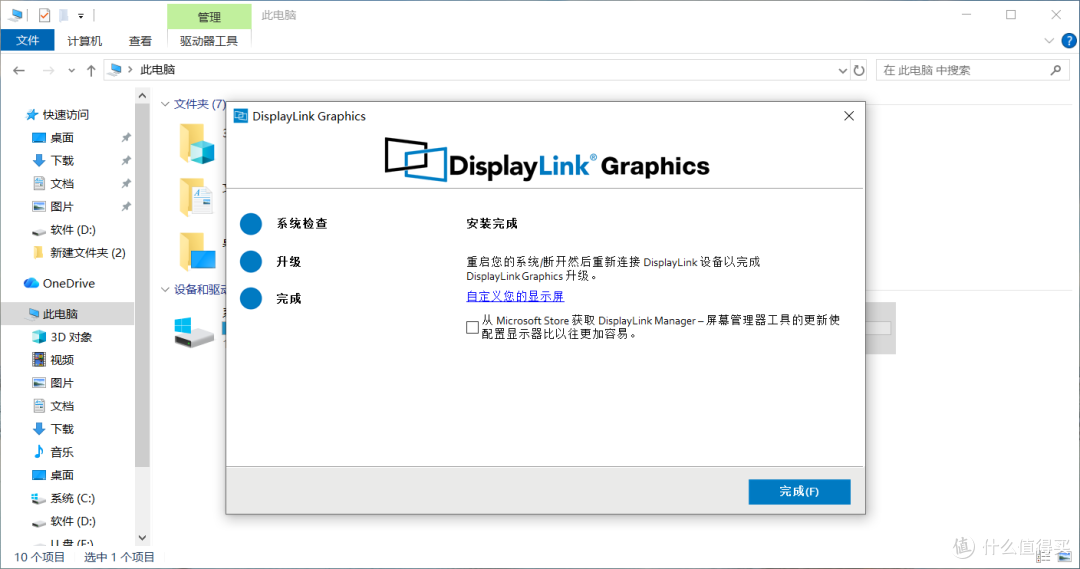Viewport: 1080px width, 569px height.
Task: Open 桌面 under 此电脑
Action: 62,475
